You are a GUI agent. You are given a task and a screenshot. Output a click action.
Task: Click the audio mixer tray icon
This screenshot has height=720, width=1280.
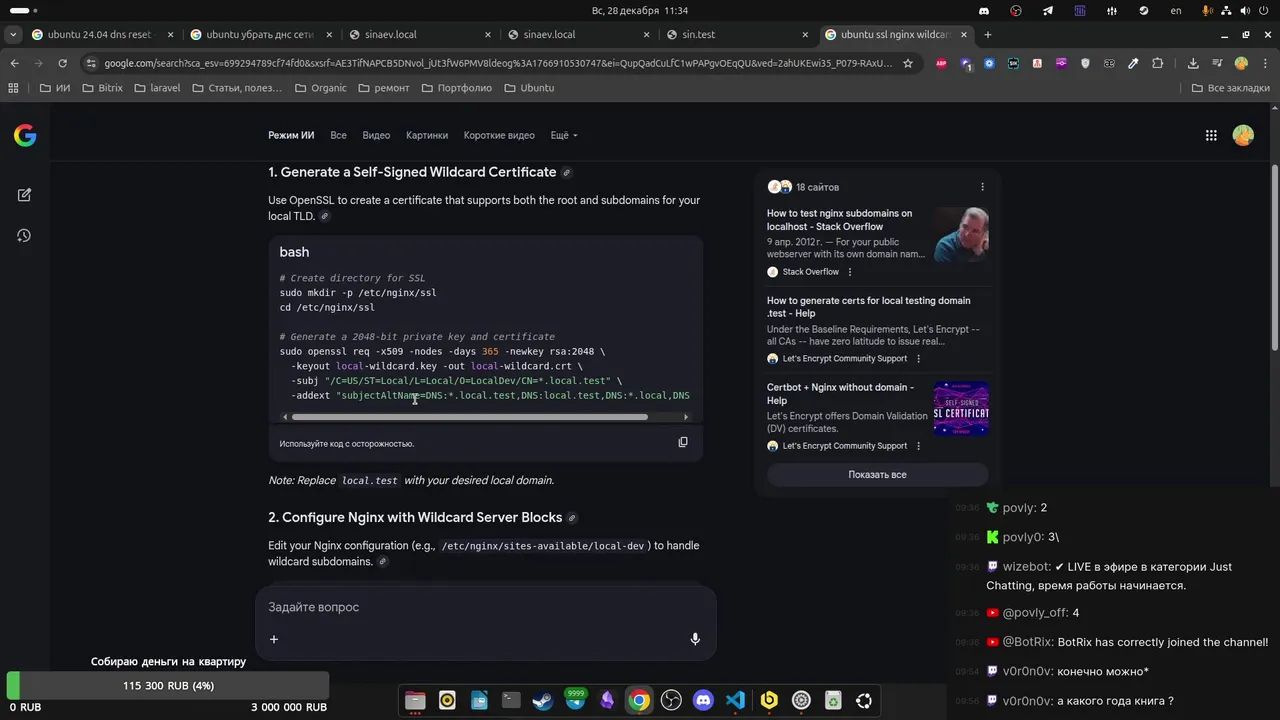point(1112,11)
